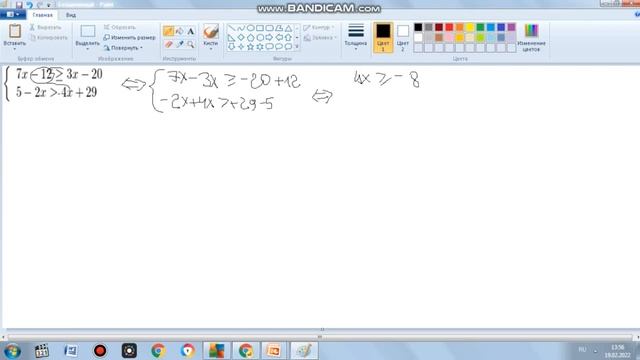Select the Eraser tool
This screenshot has height=360, width=640.
click(x=168, y=44)
